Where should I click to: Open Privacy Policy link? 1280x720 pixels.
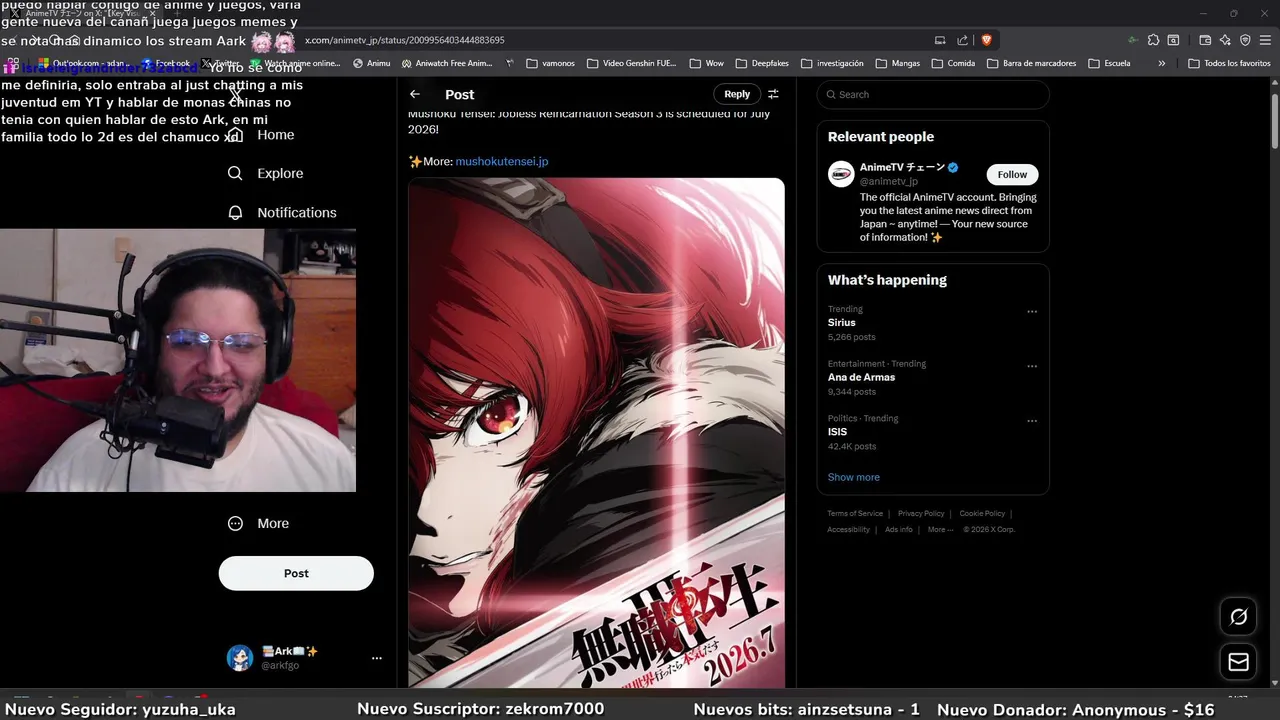coord(921,514)
